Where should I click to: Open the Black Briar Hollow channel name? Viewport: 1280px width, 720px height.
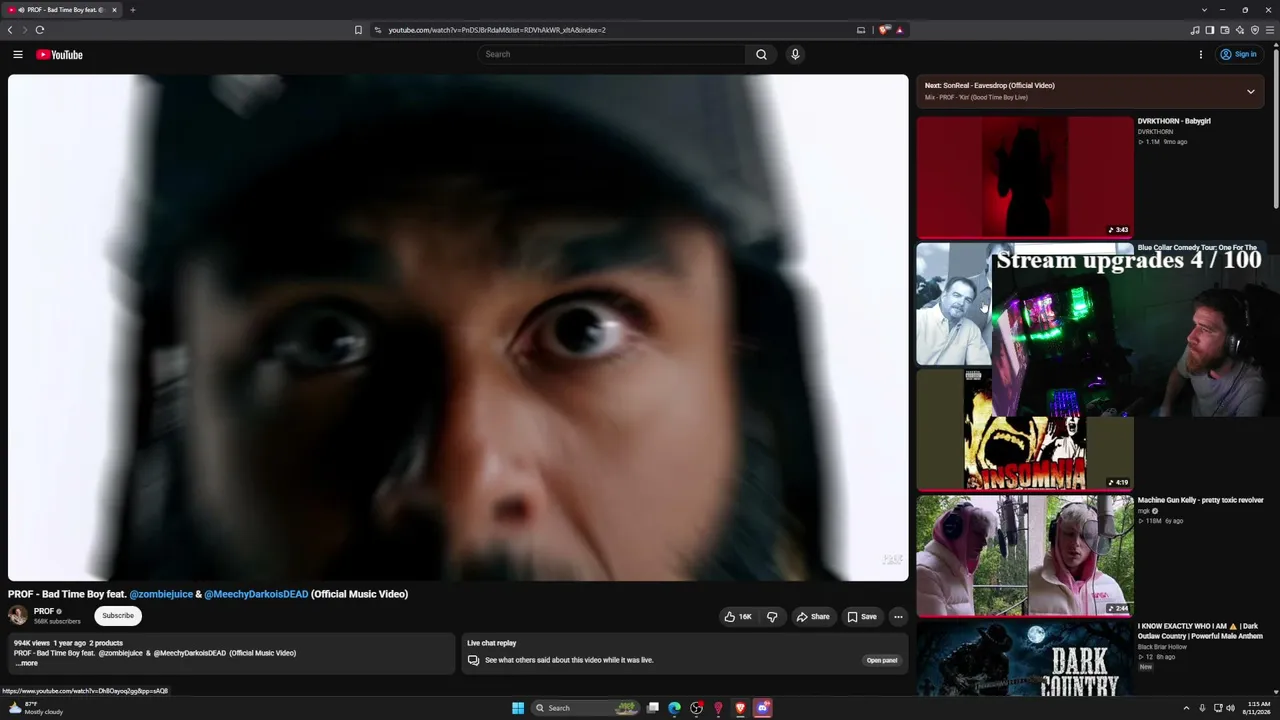(1163, 647)
